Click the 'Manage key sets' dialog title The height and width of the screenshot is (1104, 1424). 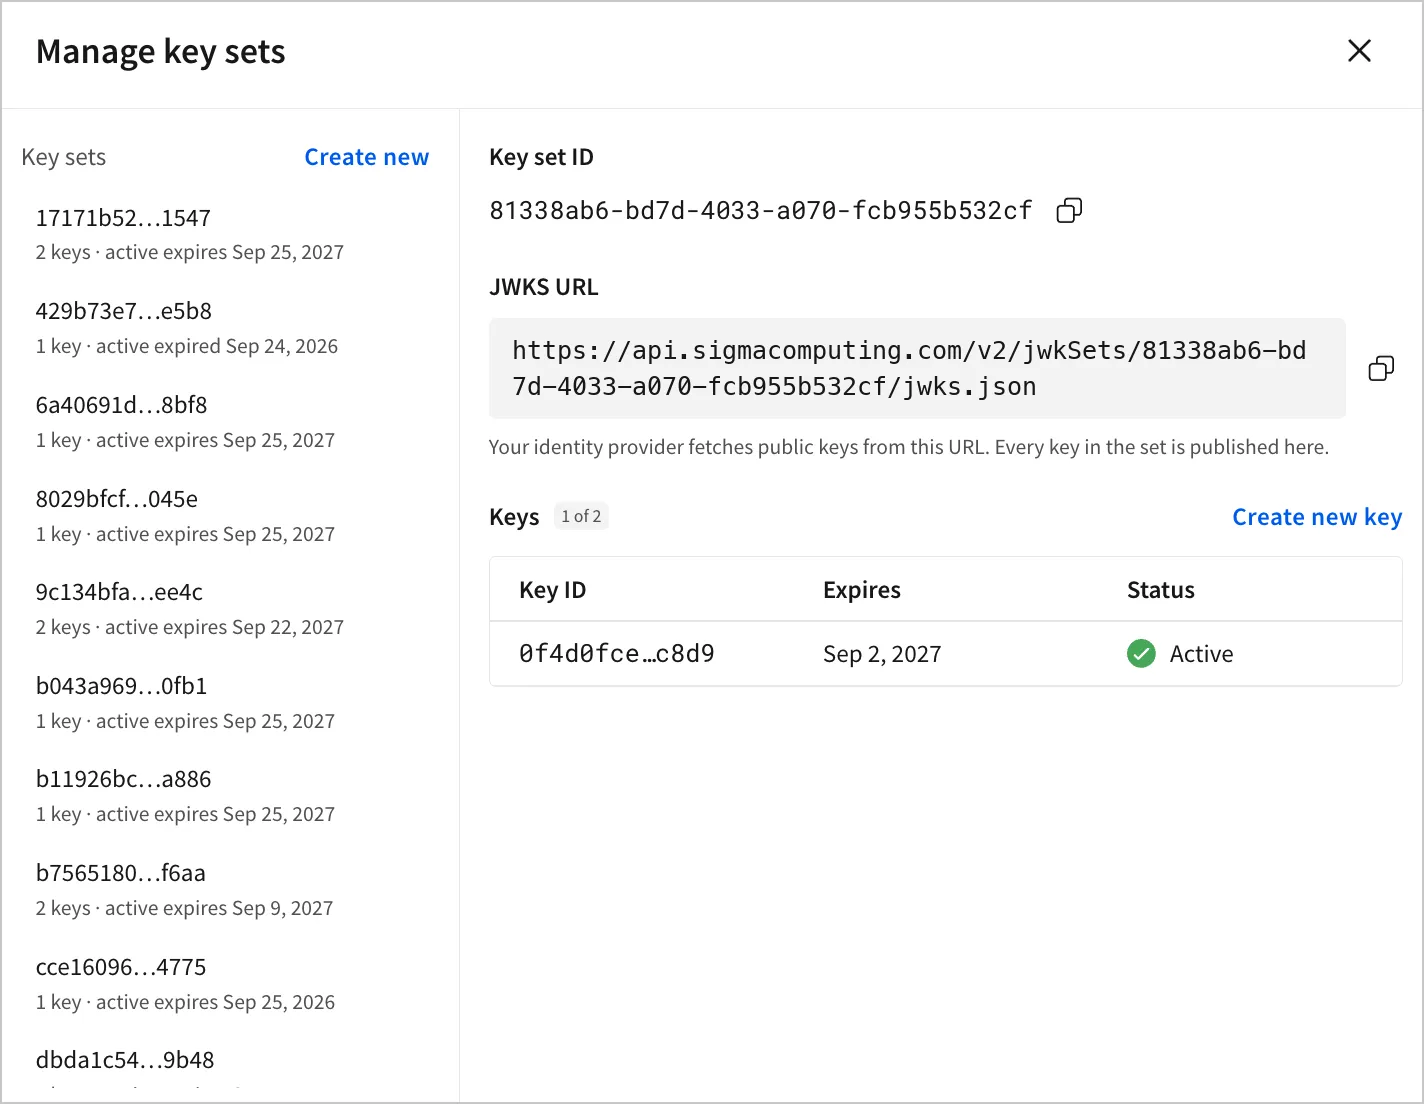[161, 52]
